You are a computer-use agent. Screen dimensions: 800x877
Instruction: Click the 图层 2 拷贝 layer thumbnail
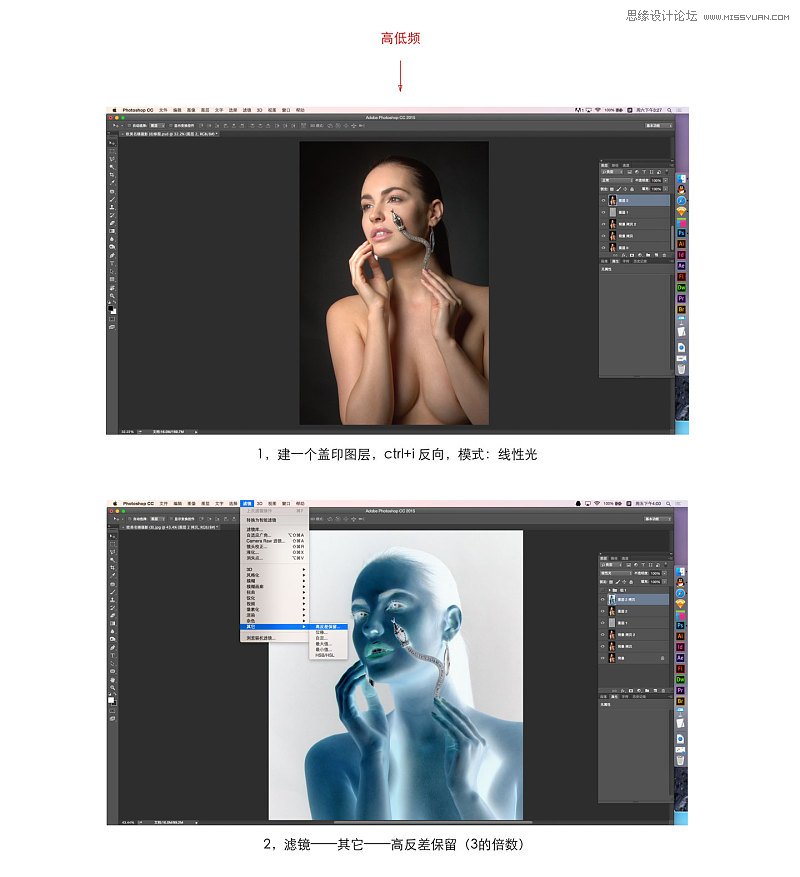point(612,599)
